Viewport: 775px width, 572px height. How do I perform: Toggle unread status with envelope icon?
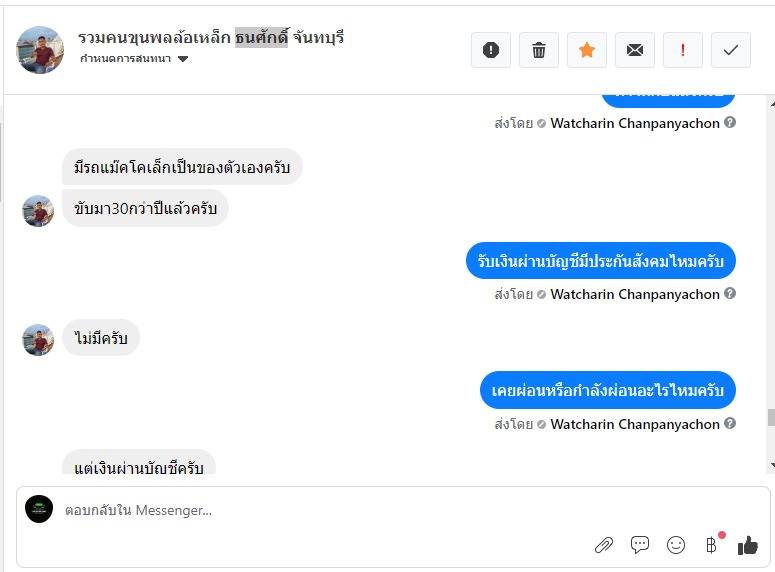[x=635, y=50]
